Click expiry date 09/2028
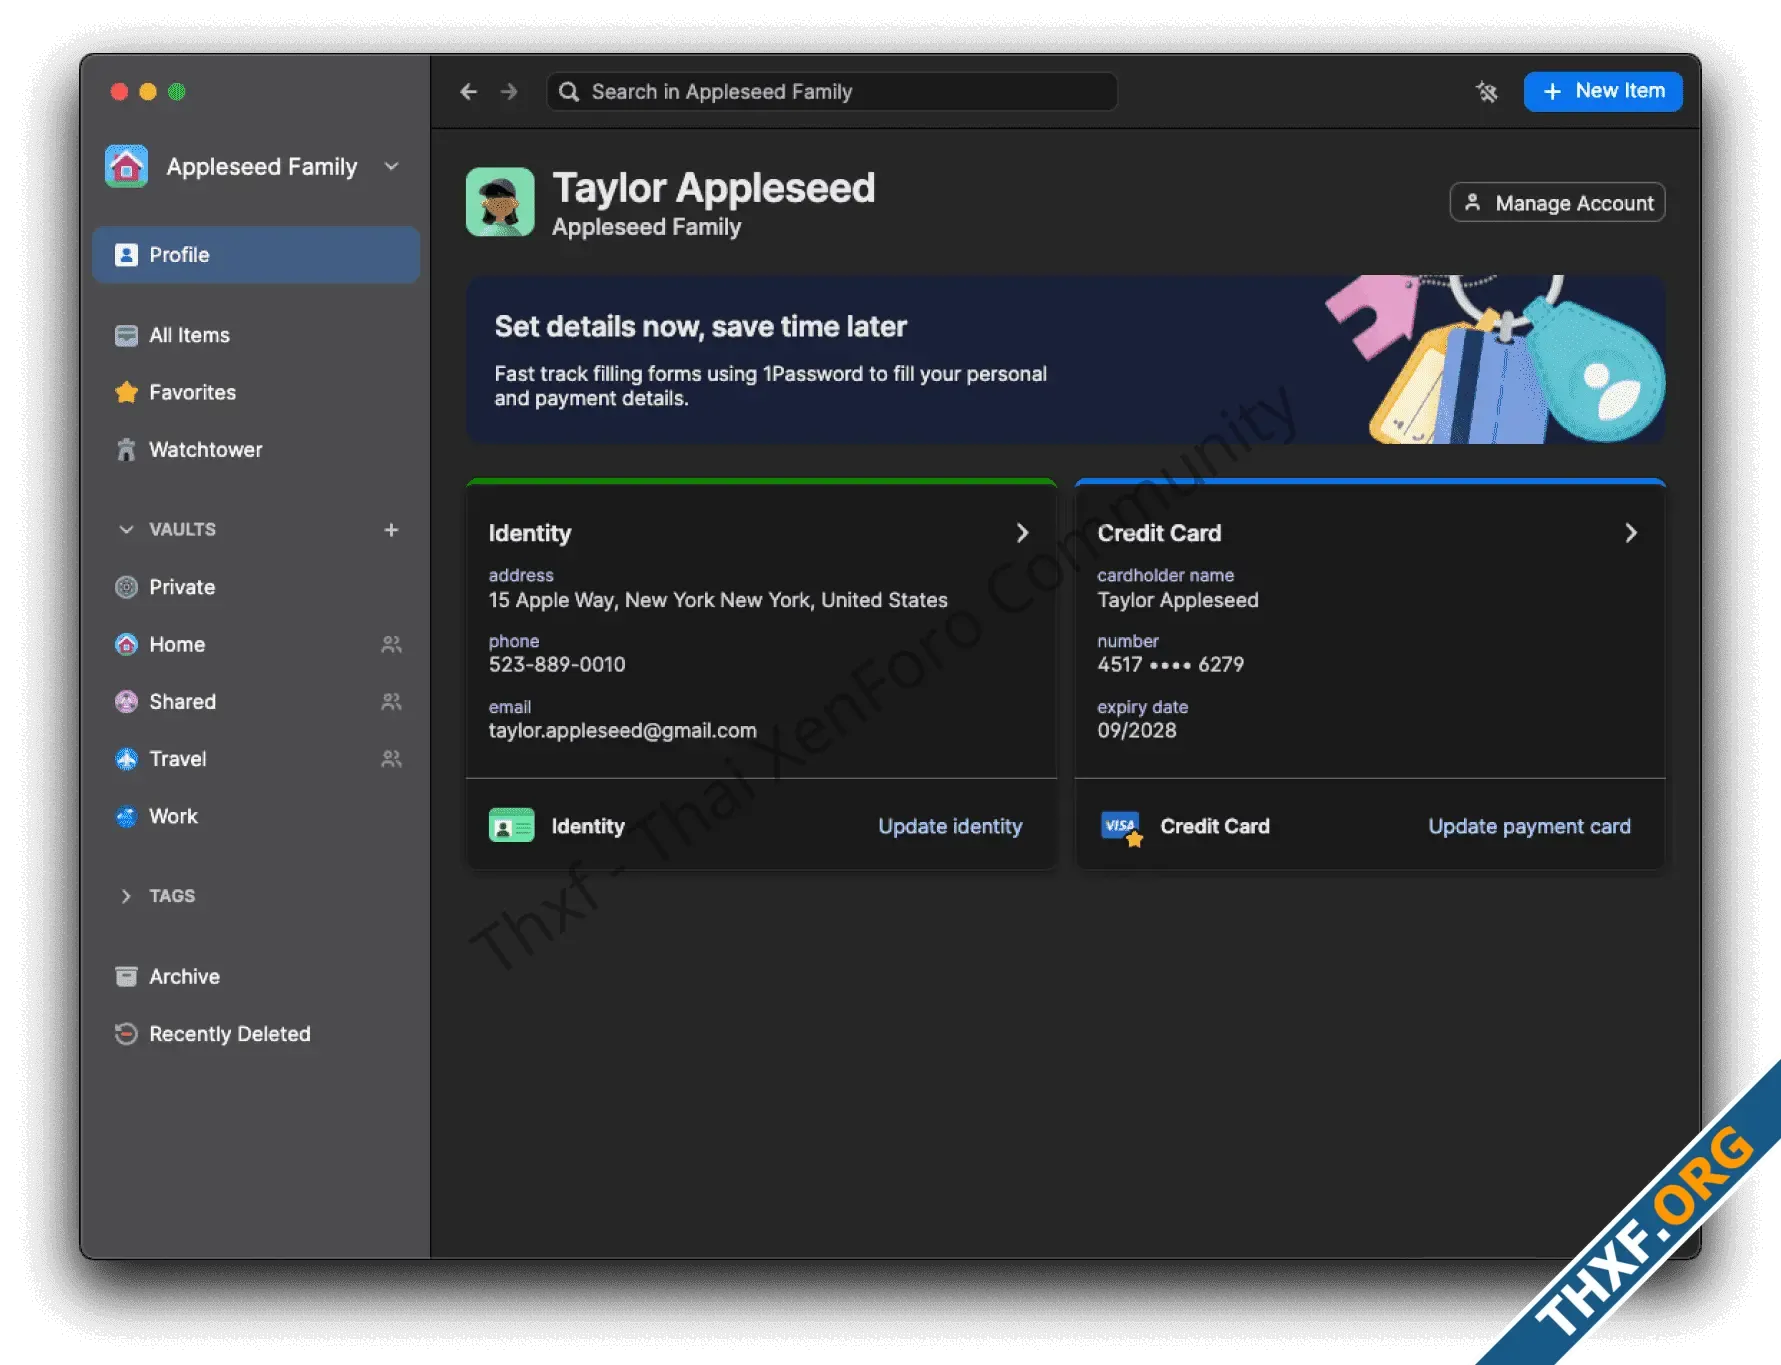 [1137, 731]
